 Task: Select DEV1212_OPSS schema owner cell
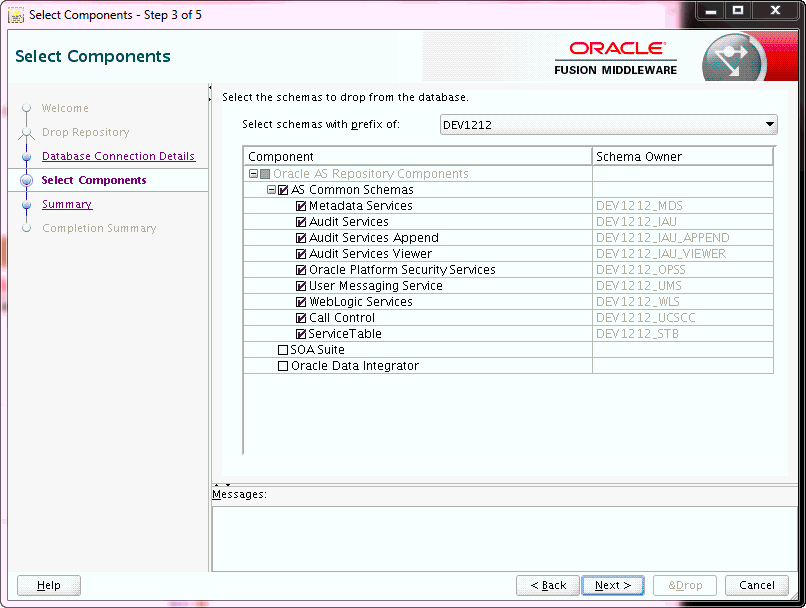(683, 270)
